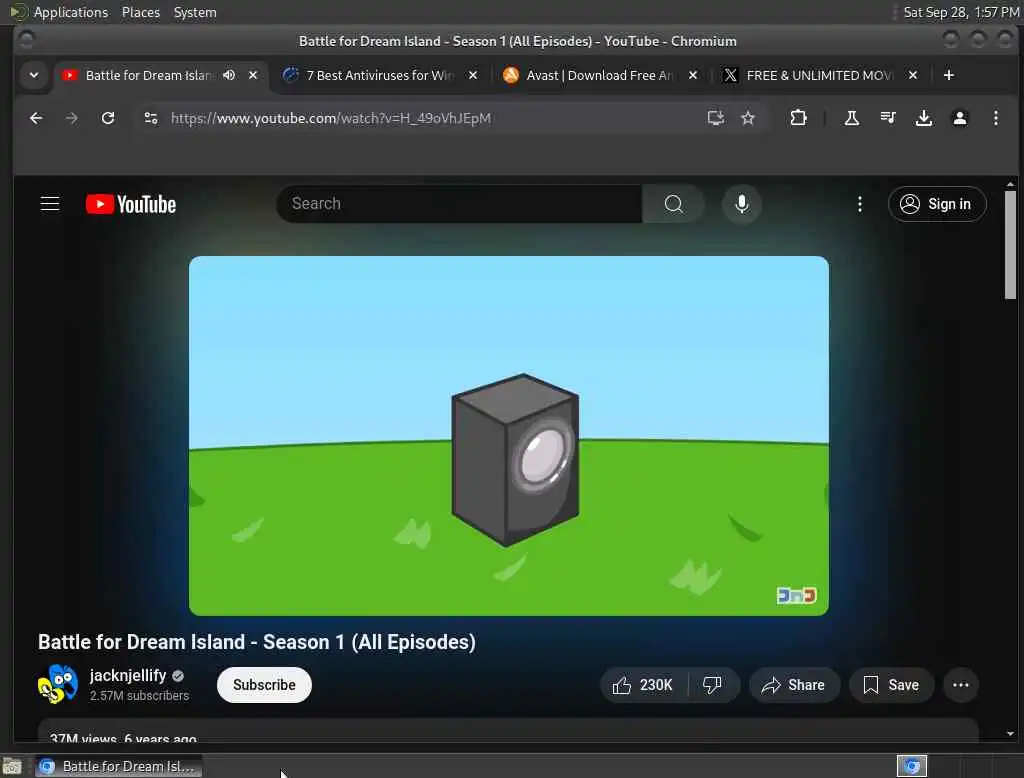Click the YouTube search input field
Image resolution: width=1024 pixels, height=778 pixels.
coord(459,204)
